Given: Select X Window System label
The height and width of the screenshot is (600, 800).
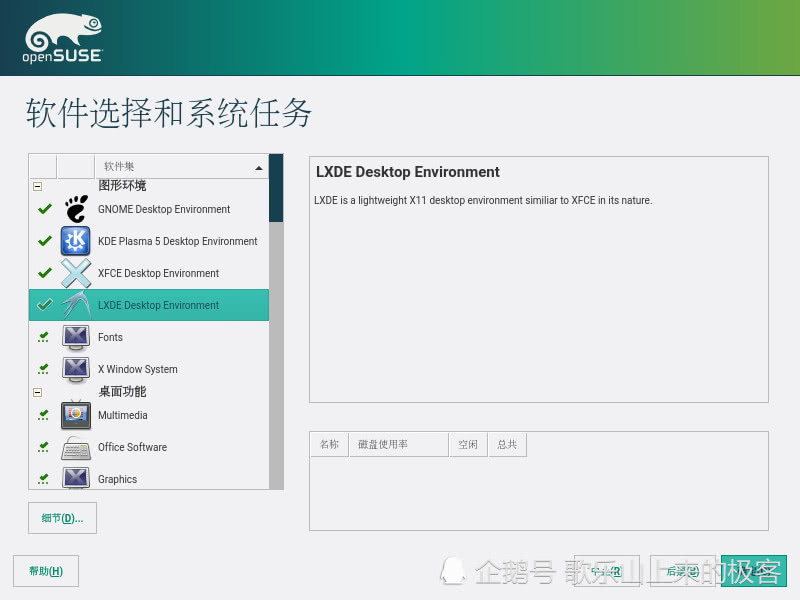Looking at the screenshot, I should click(138, 369).
